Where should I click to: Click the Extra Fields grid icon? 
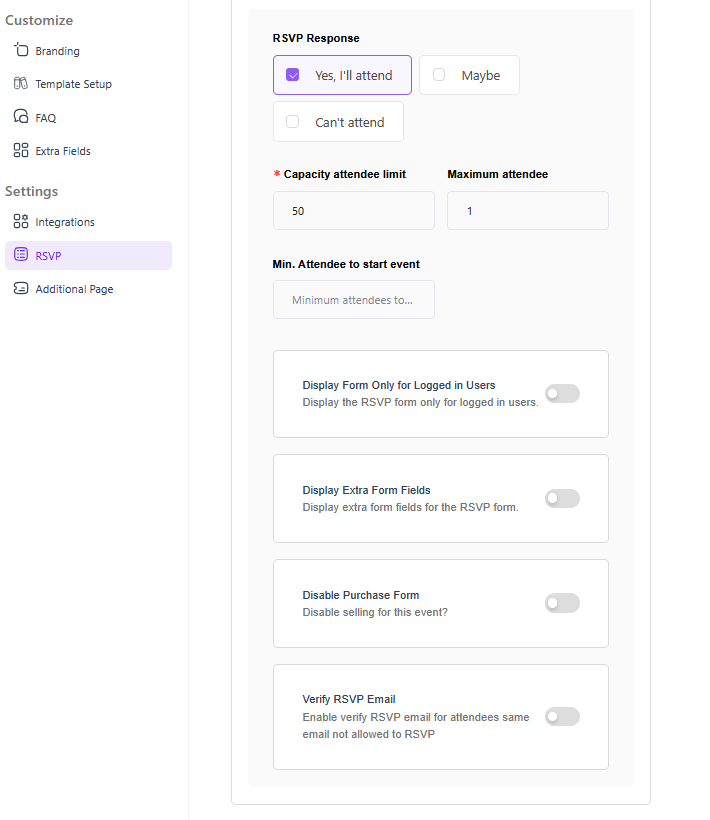tap(20, 151)
